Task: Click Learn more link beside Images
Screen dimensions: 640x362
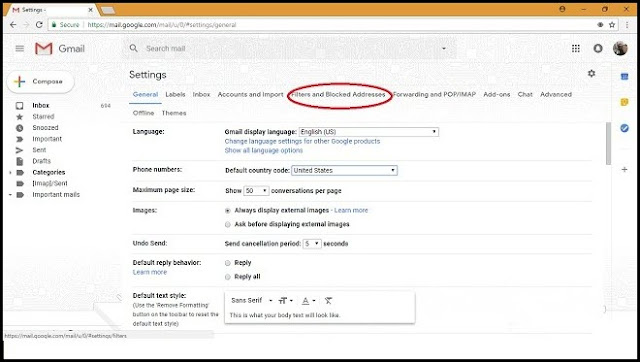Action: 351,210
